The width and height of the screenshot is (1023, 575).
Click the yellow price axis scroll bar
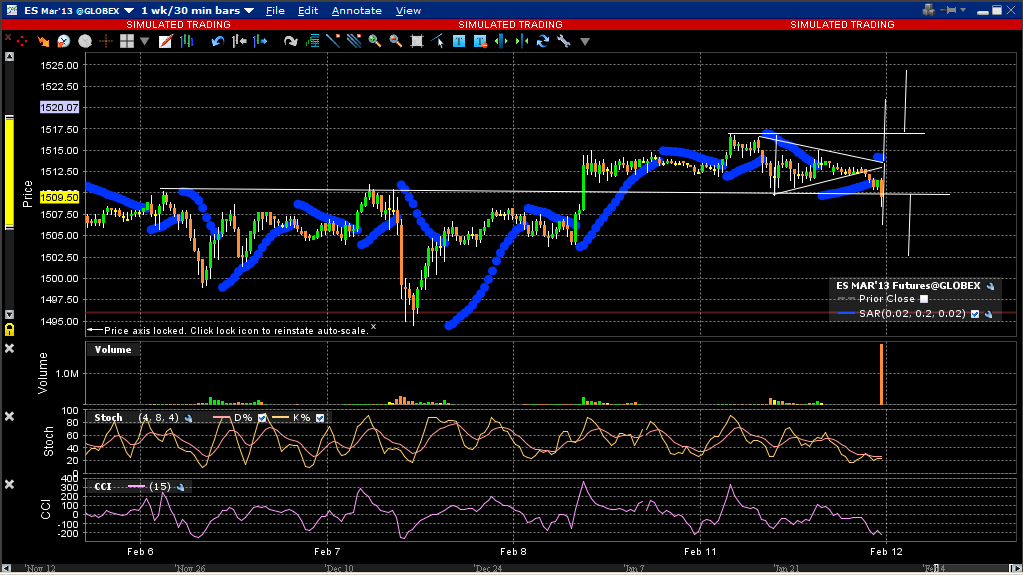click(9, 172)
